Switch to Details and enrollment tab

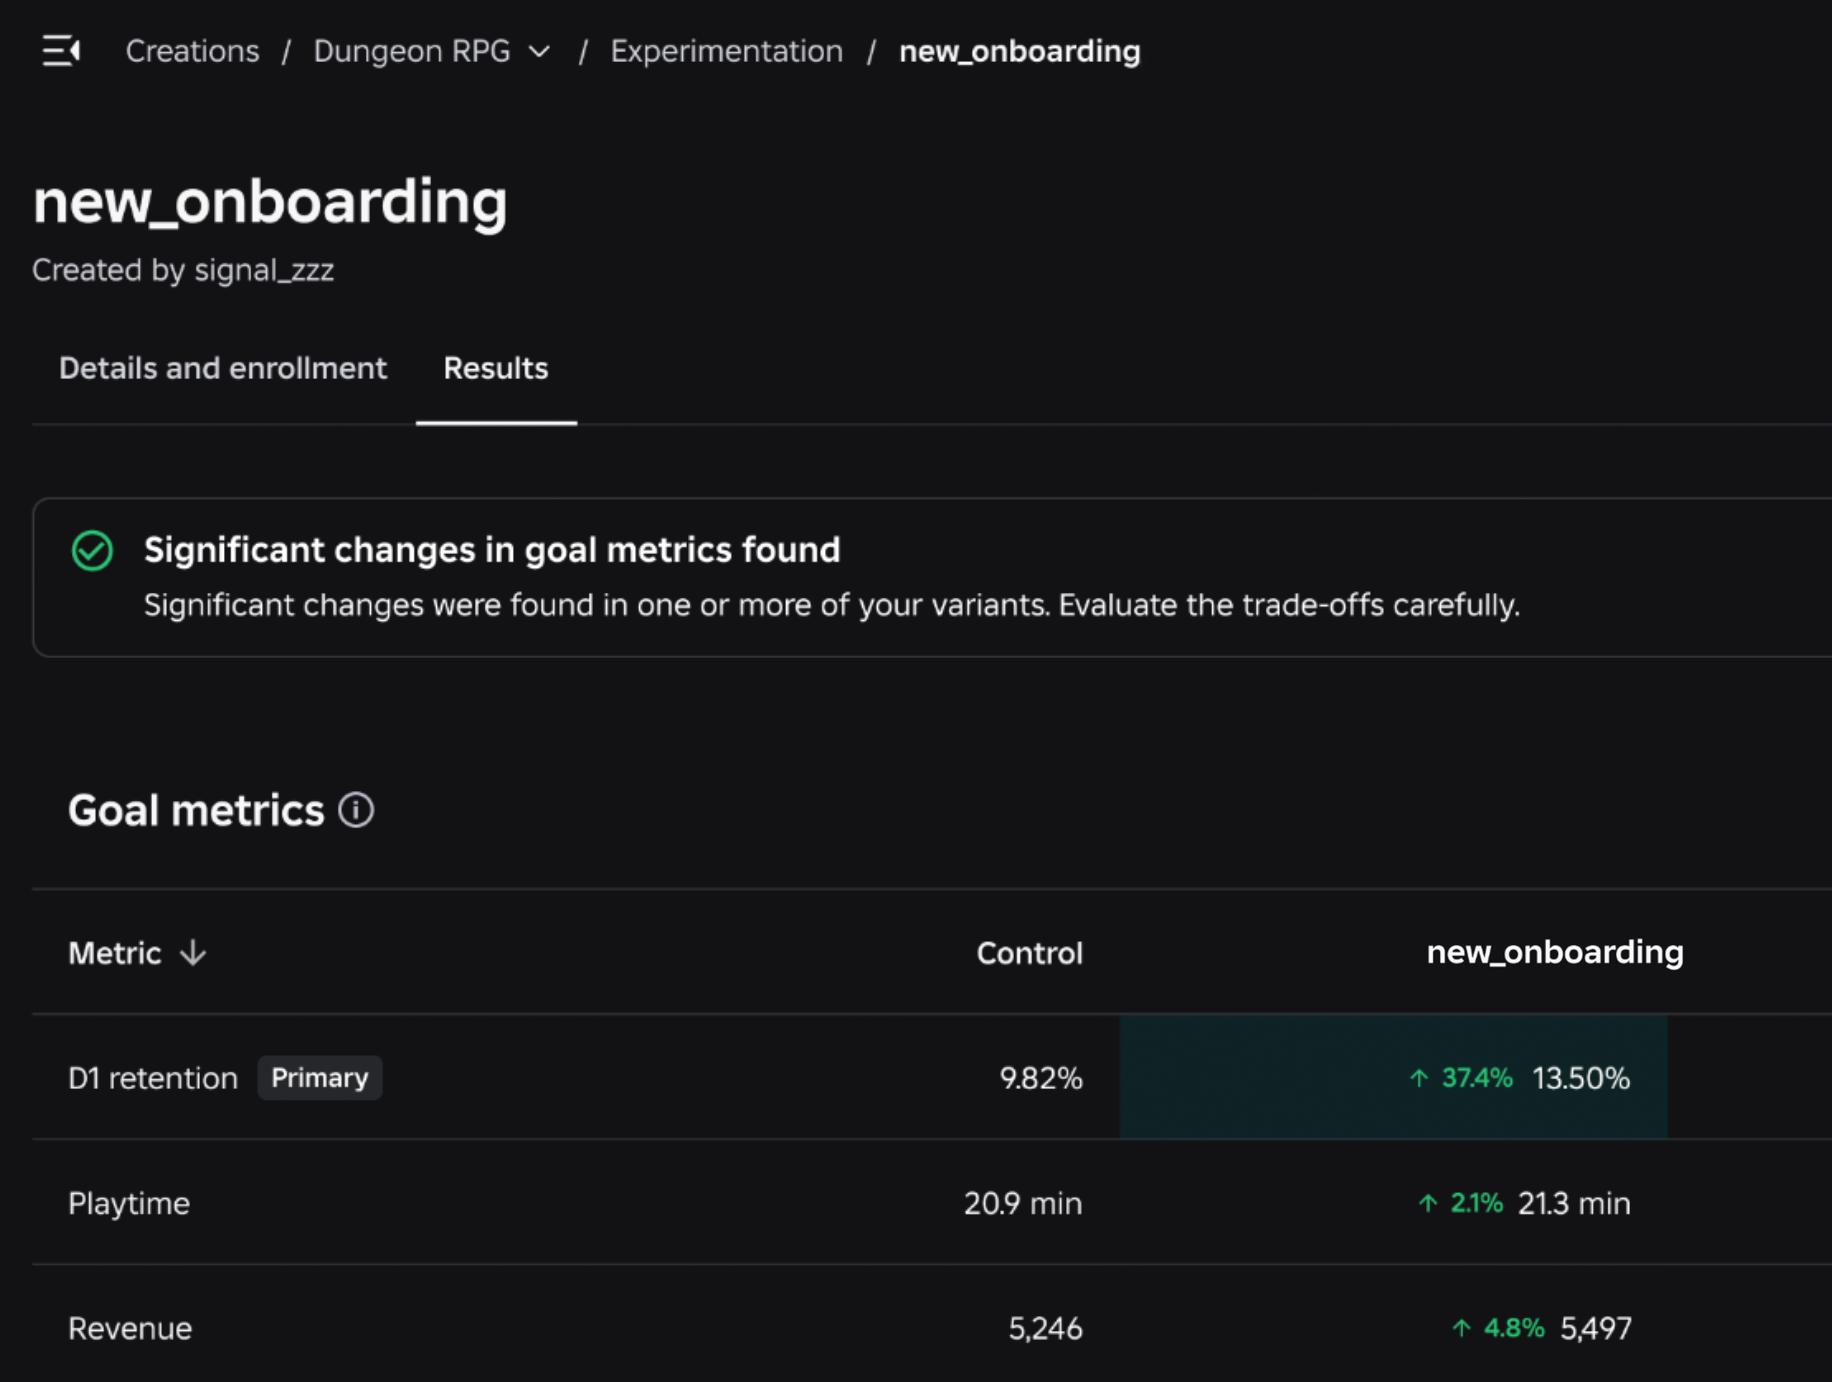click(x=223, y=368)
